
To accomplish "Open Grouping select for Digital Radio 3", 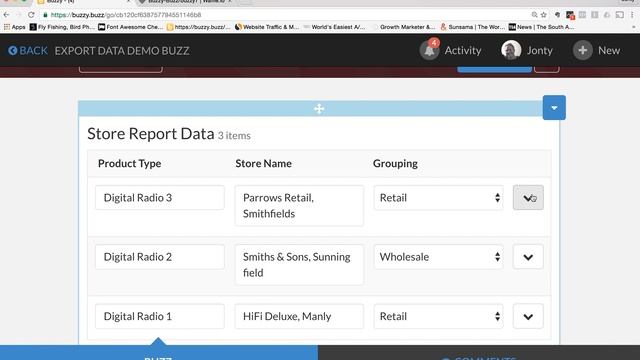I will (438, 198).
